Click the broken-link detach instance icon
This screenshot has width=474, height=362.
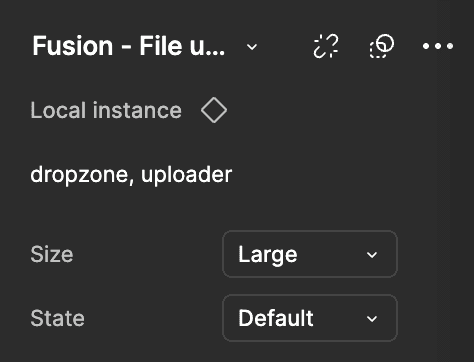pyautogui.click(x=326, y=46)
